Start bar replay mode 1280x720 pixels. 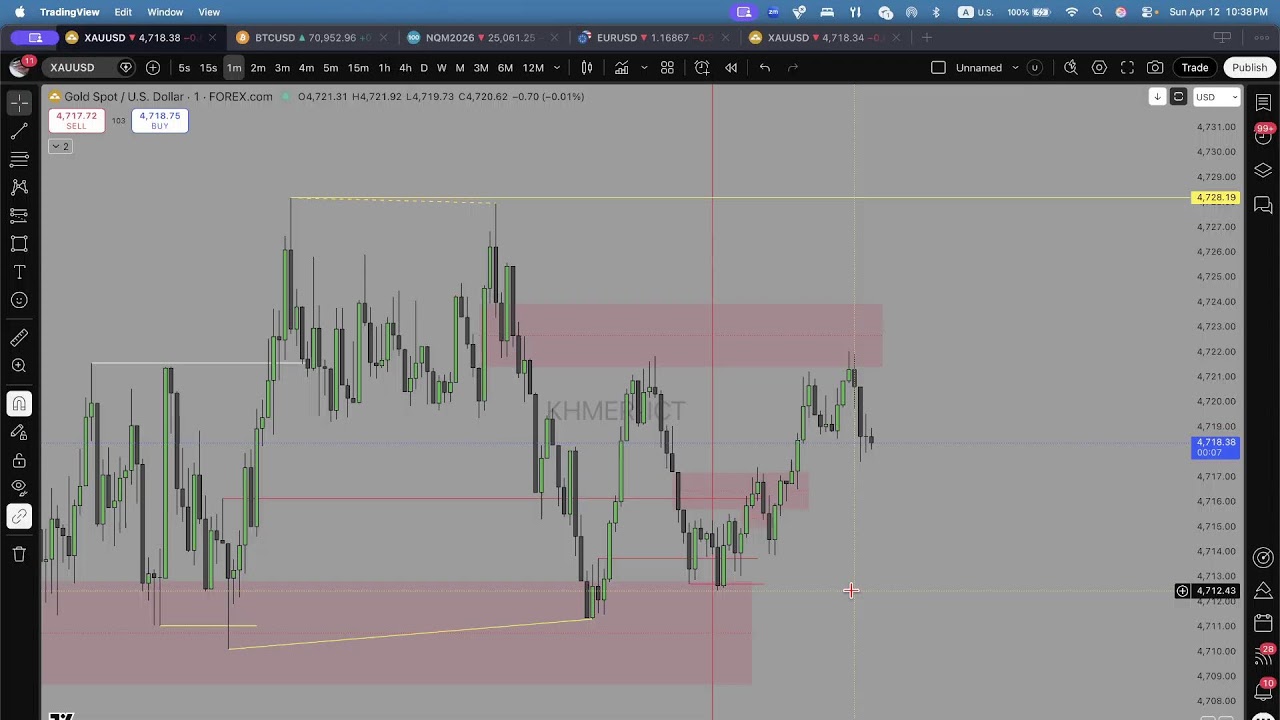(731, 67)
